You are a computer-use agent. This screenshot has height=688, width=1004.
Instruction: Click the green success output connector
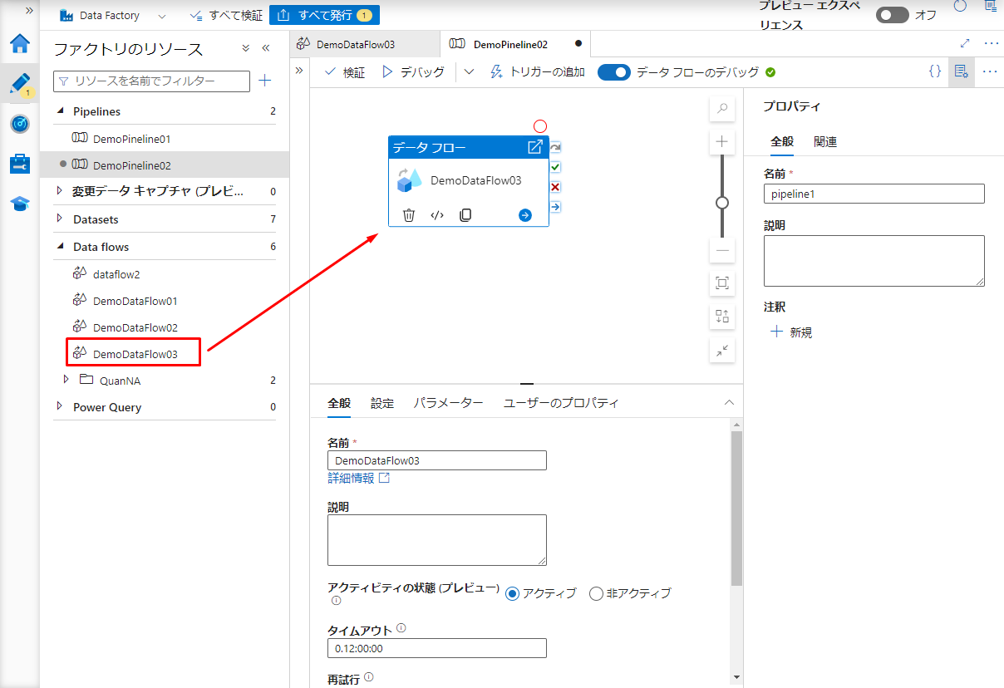tap(555, 167)
